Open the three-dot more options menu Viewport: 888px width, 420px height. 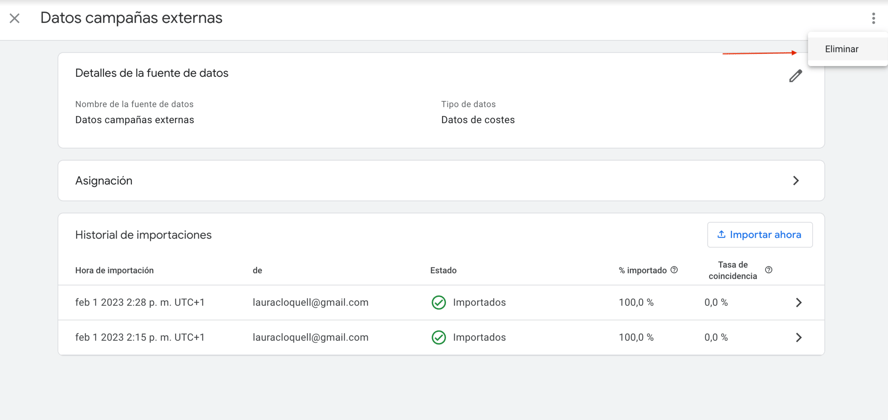(x=873, y=19)
